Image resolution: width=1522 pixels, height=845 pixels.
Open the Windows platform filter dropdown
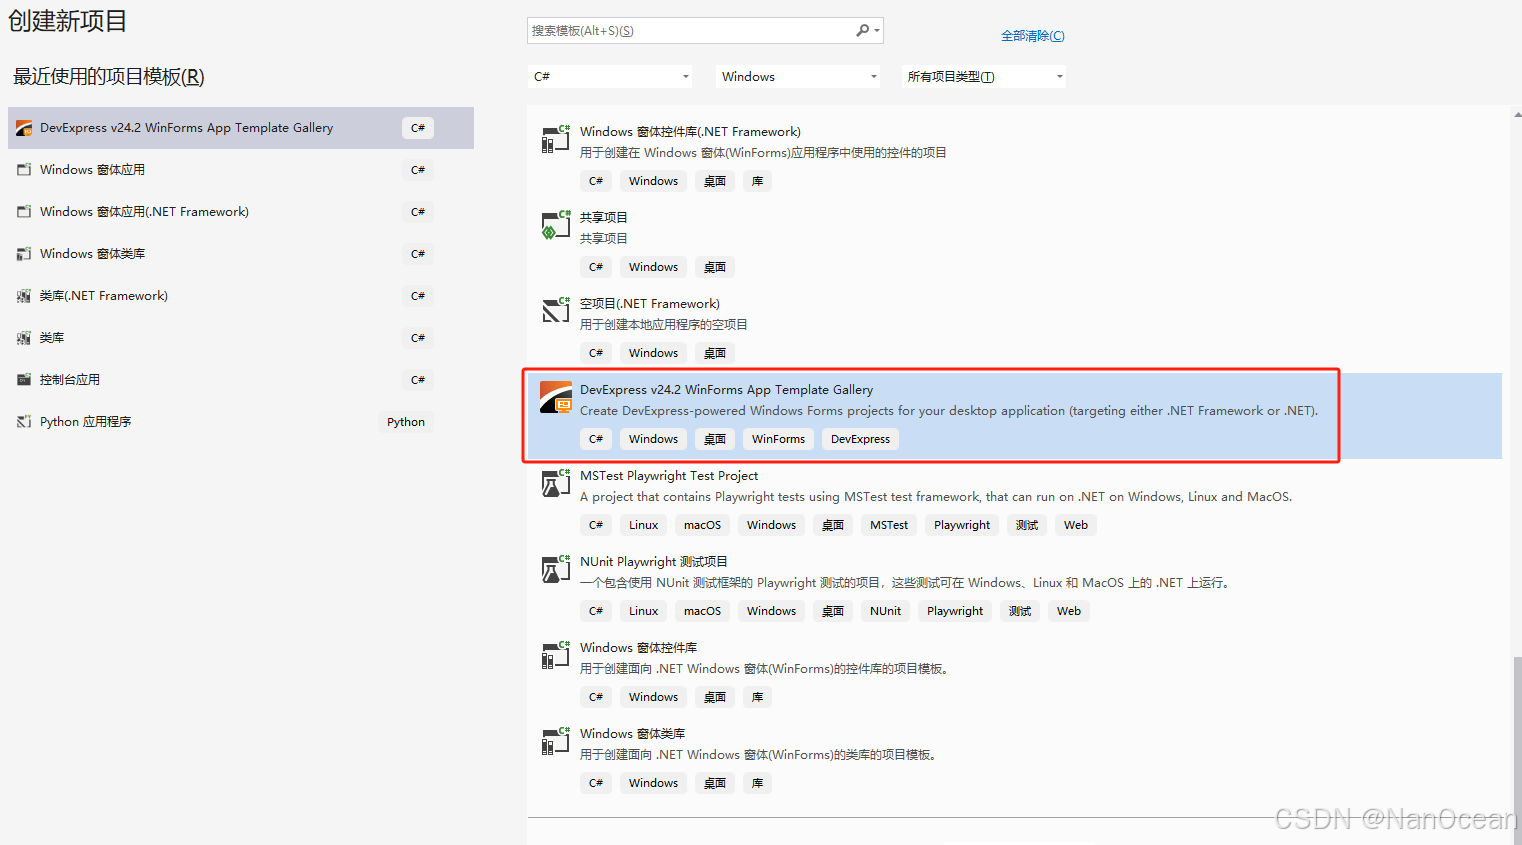click(x=798, y=77)
